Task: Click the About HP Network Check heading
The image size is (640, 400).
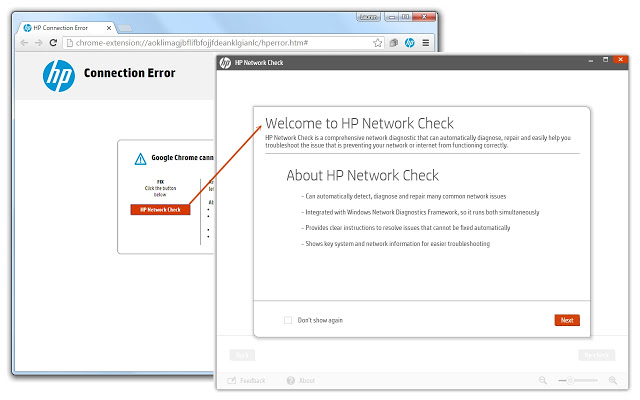Action: point(362,175)
